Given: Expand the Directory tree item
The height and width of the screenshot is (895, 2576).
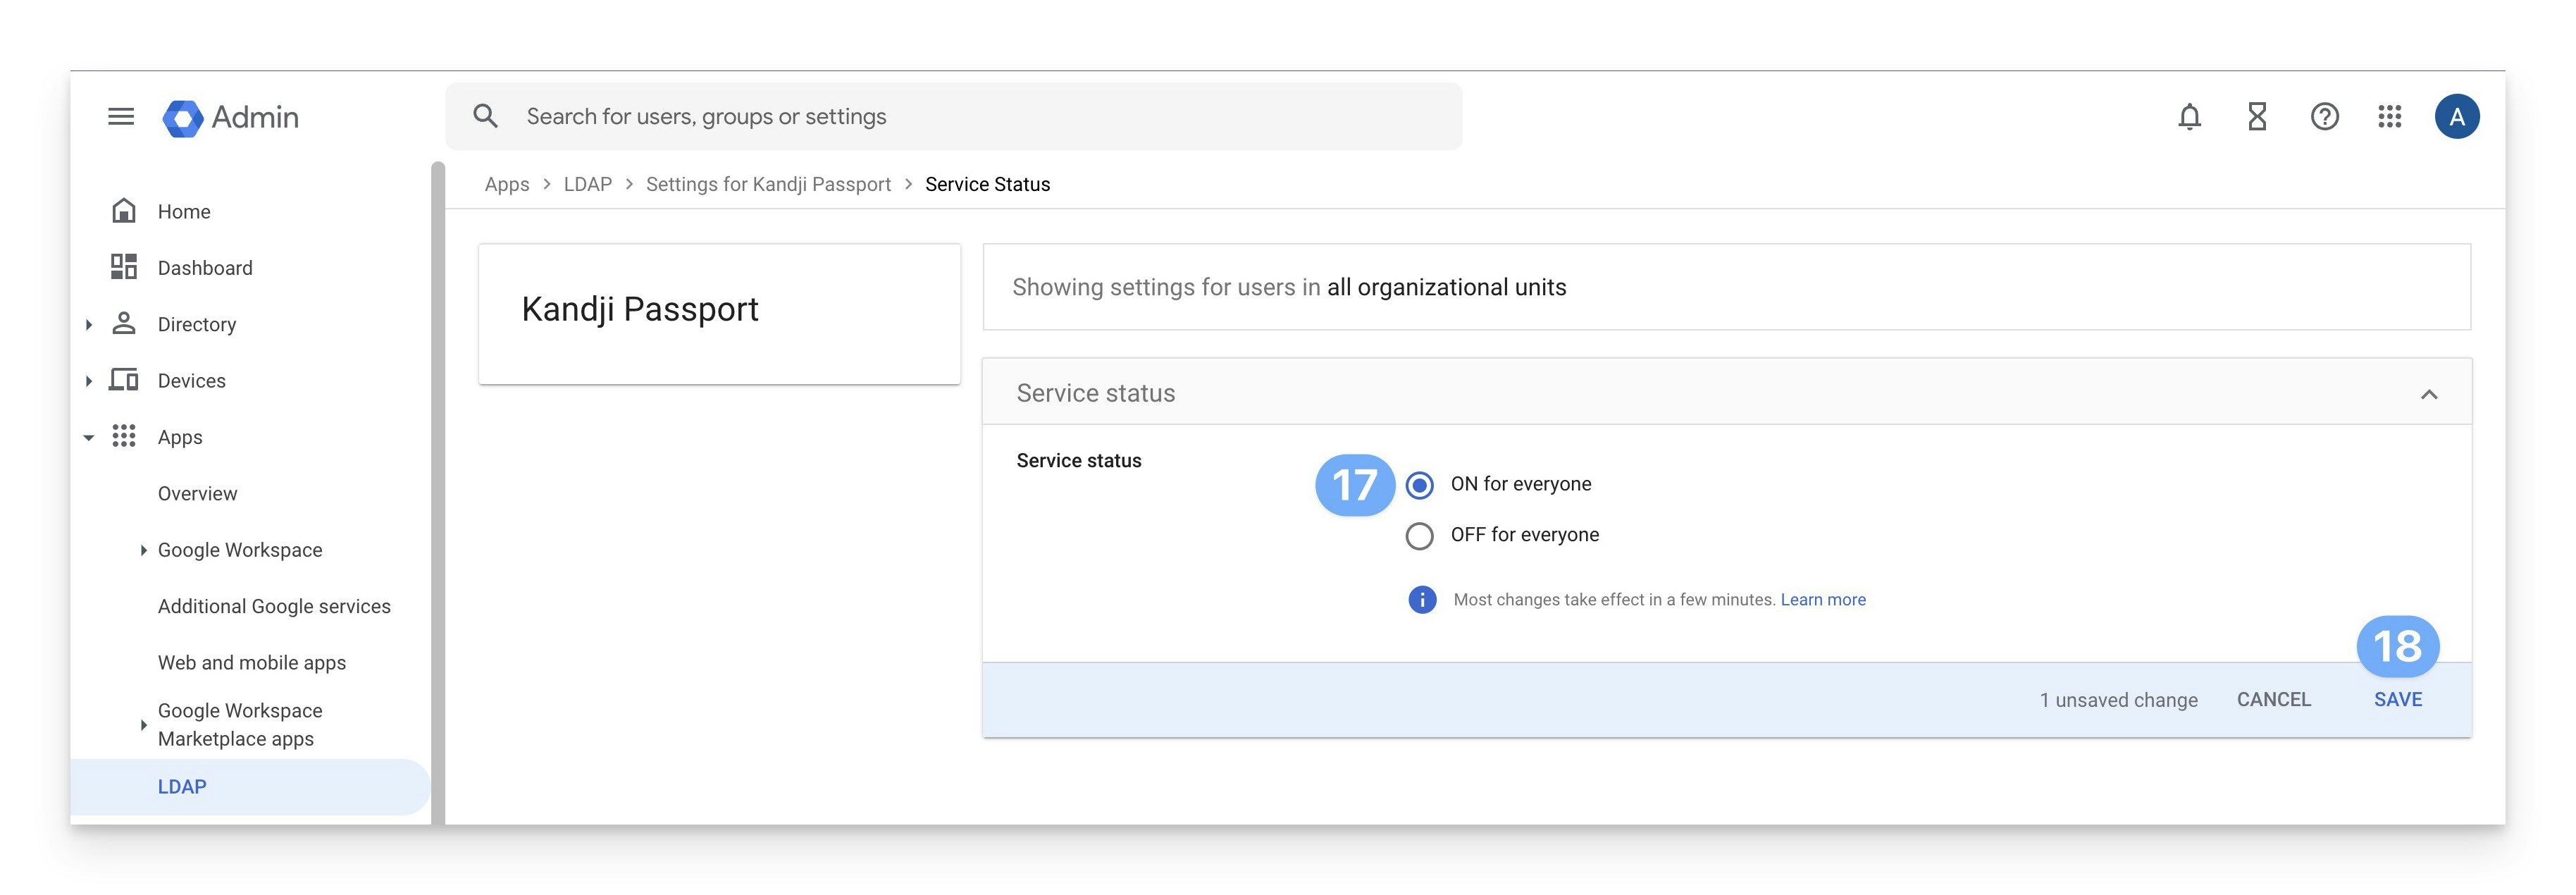Looking at the screenshot, I should click(89, 325).
